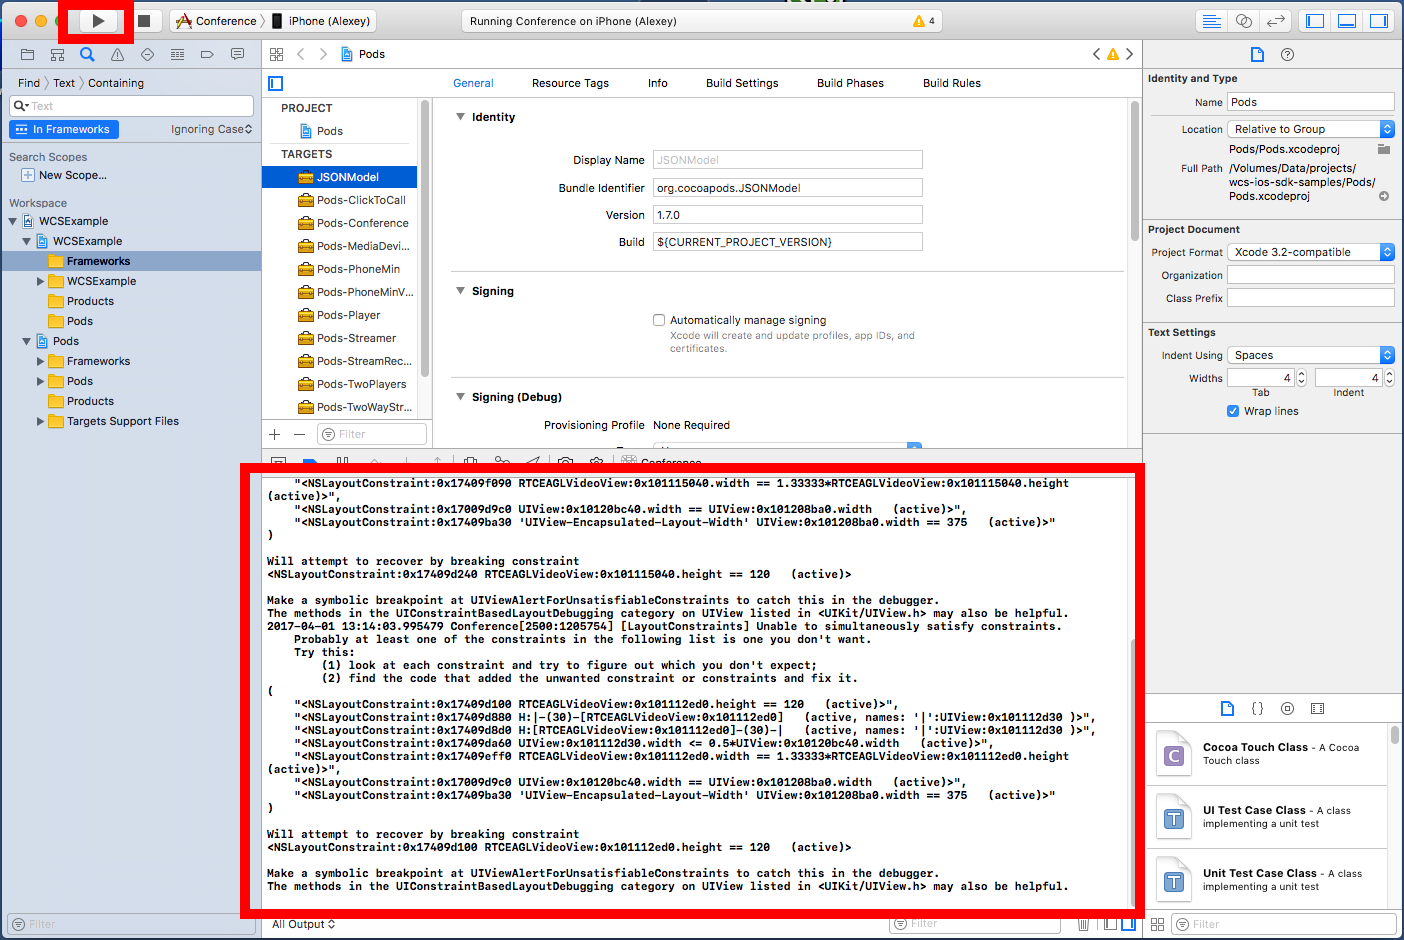Collapse the Pods project in search scopes

coord(26,341)
